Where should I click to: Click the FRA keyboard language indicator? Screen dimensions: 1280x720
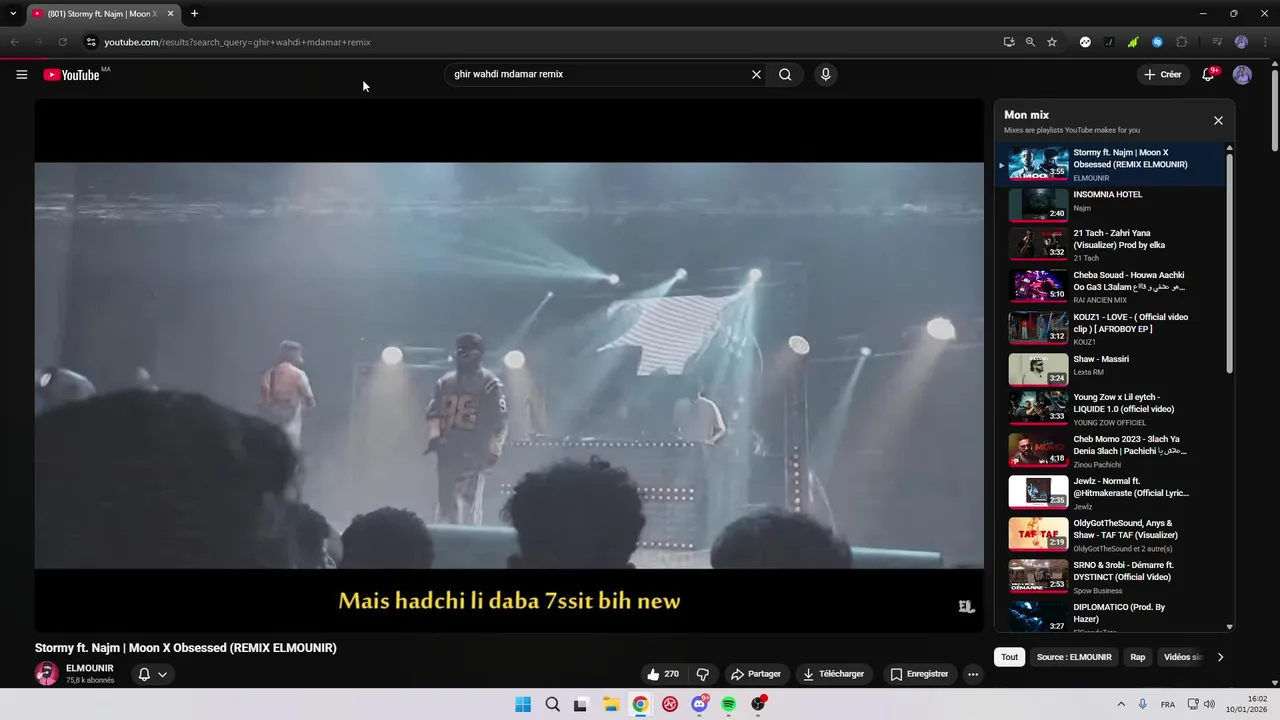click(1167, 705)
